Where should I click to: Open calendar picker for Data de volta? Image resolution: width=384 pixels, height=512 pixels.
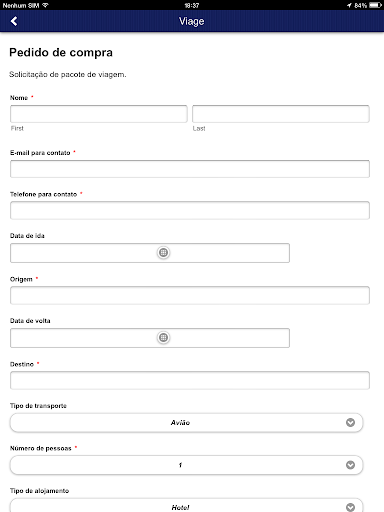(163, 338)
